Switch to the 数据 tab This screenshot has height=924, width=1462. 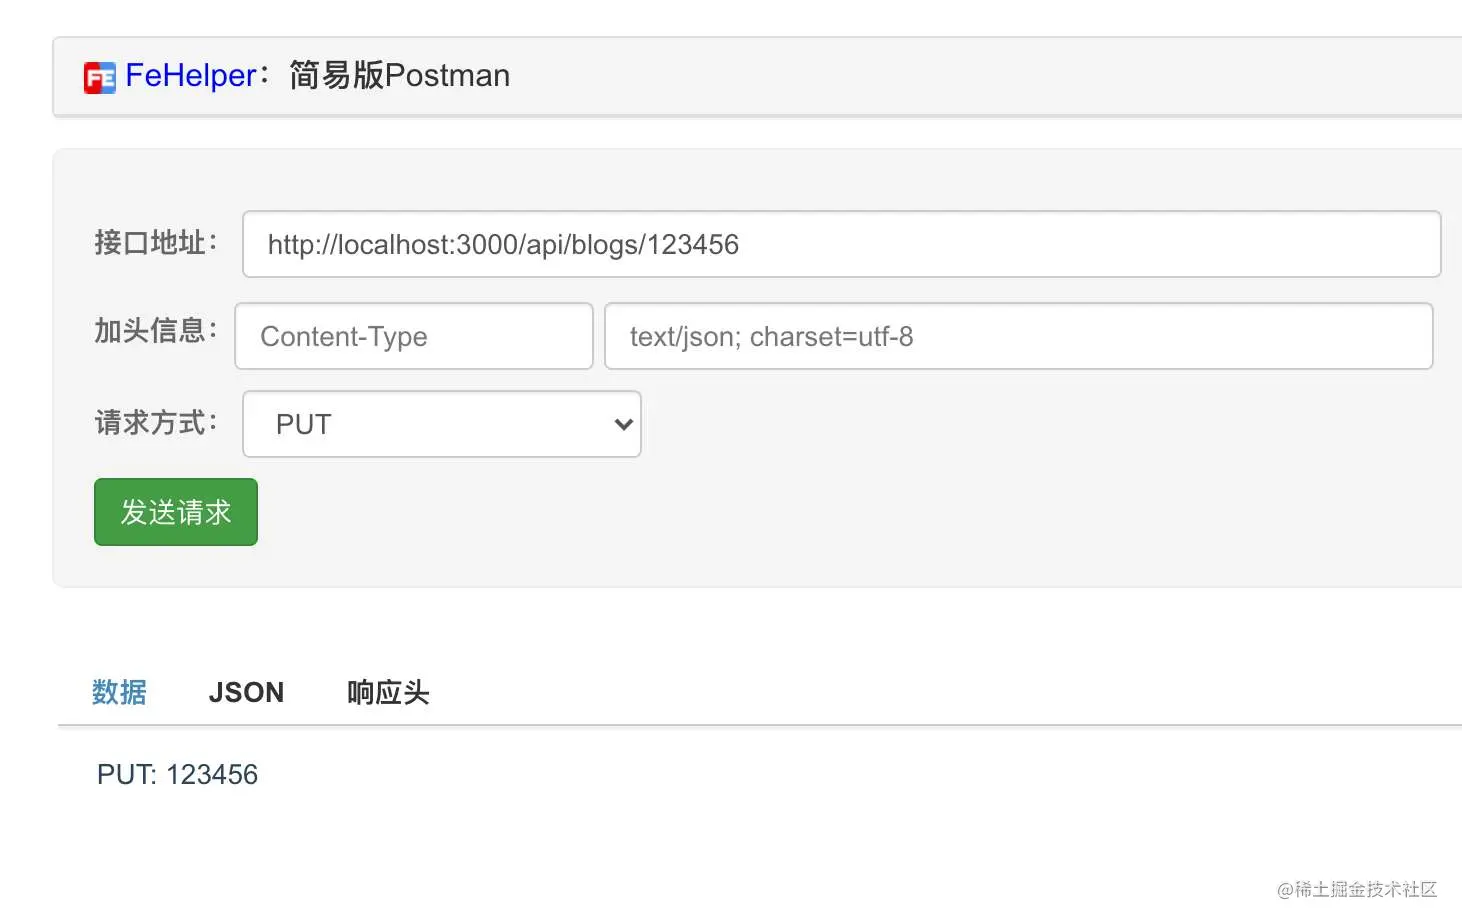click(x=119, y=692)
